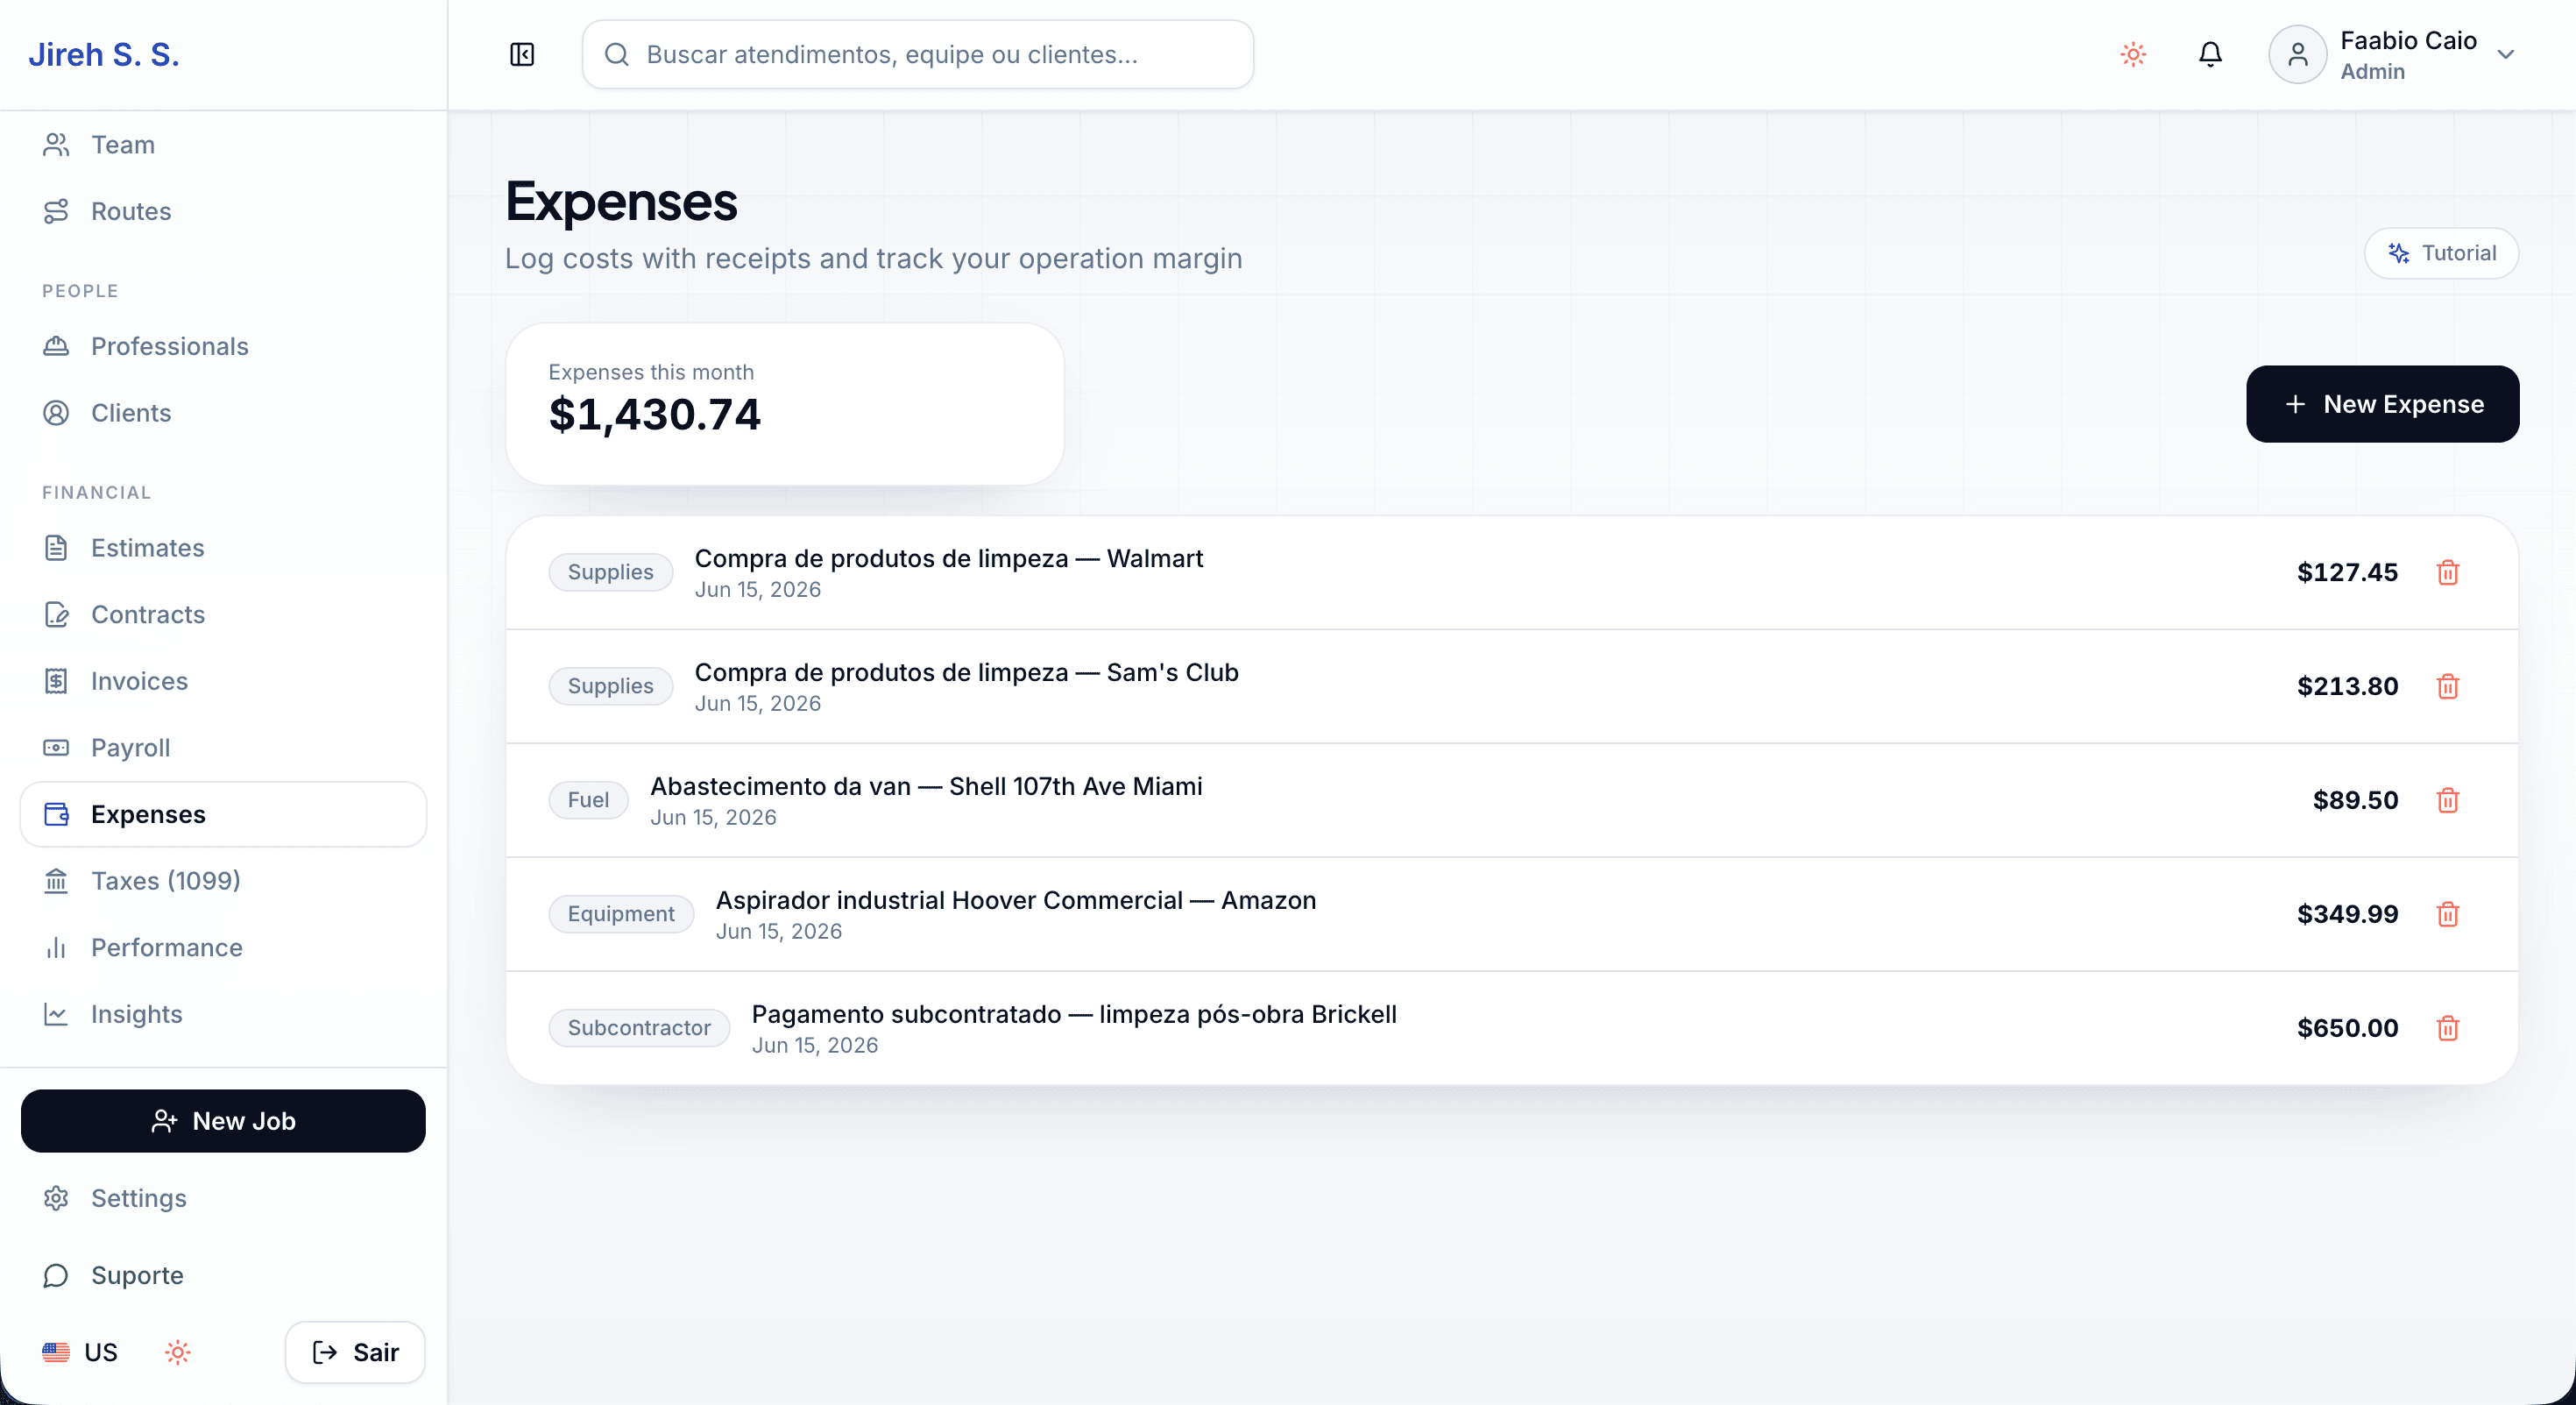
Task: Delete the Walmart expense
Action: (2447, 572)
